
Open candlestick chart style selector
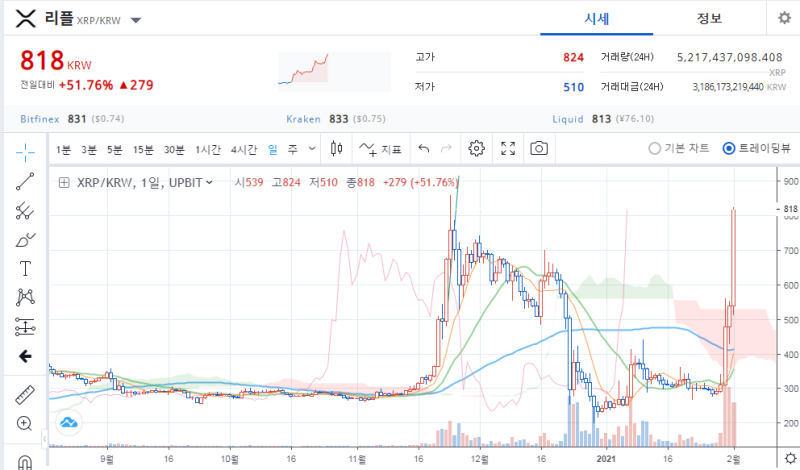pyautogui.click(x=336, y=149)
